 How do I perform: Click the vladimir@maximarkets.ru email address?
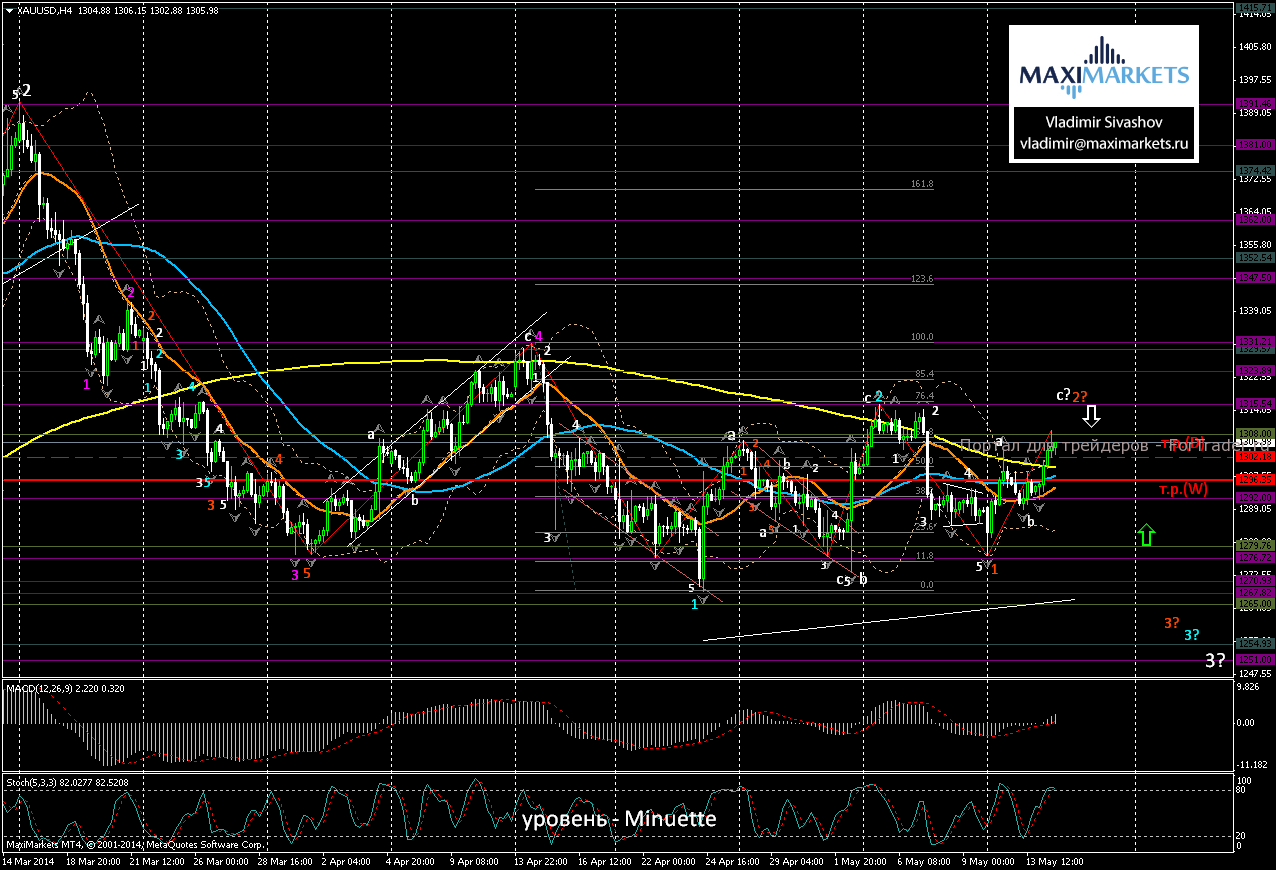point(1103,143)
